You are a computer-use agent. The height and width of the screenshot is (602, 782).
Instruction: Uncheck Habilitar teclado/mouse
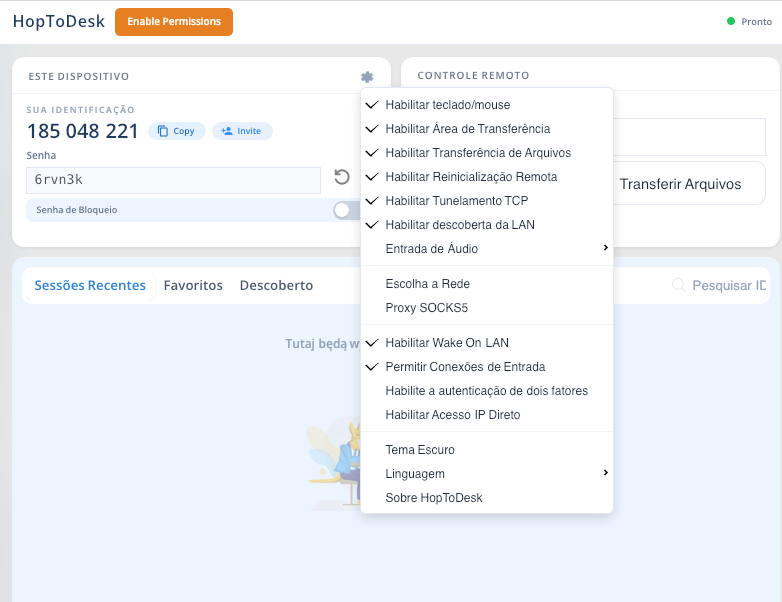[487, 105]
